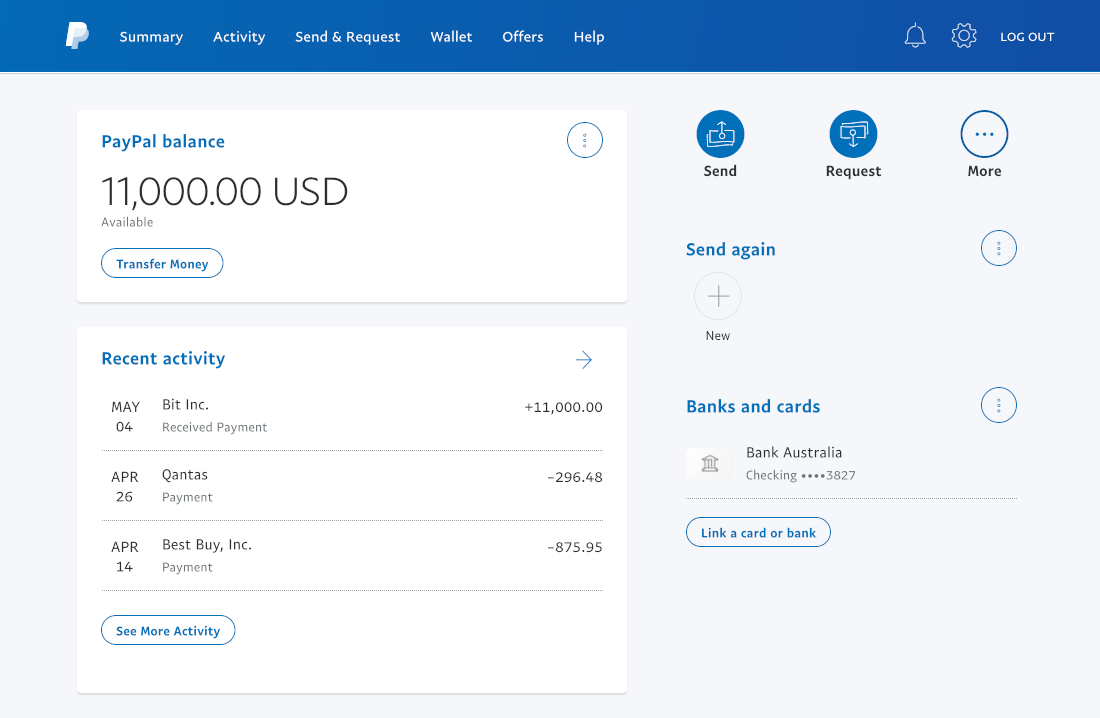Click the PayPal logo icon
The width and height of the screenshot is (1100, 718).
point(77,35)
